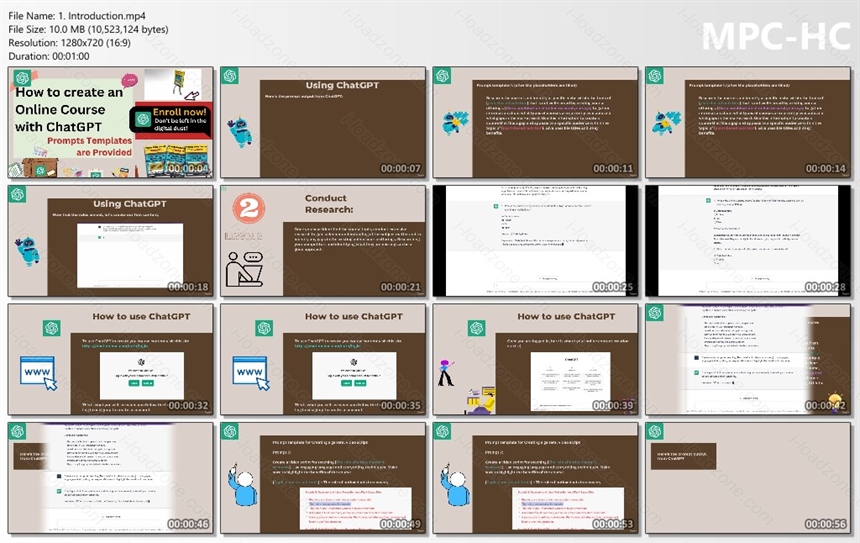Click the standing person figure in 00:00:39 frame
Image resolution: width=860 pixels, height=543 pixels.
point(446,372)
